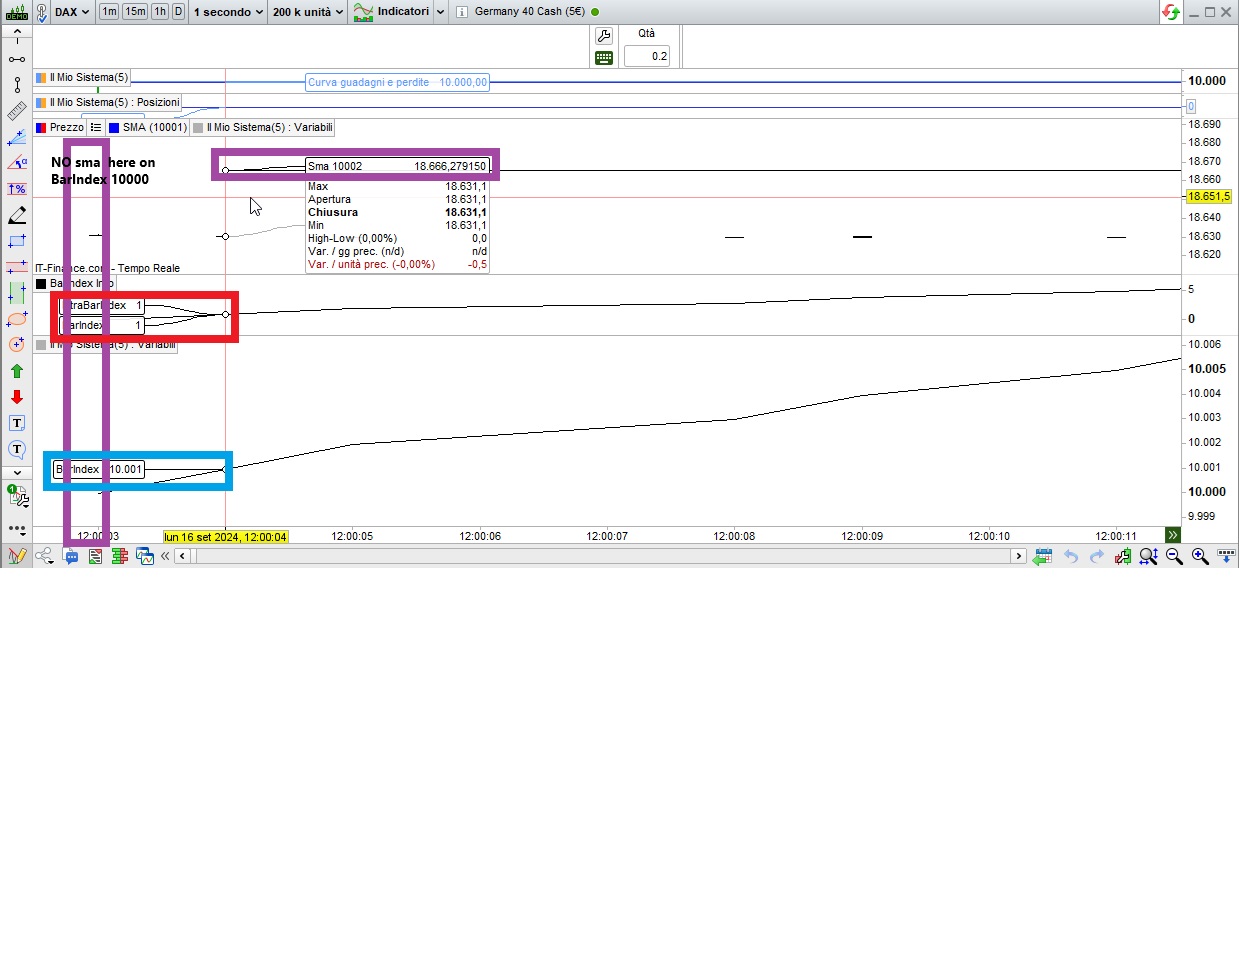Click the left arrow of horizontal scrollbar
The image size is (1239, 968).
[x=183, y=556]
